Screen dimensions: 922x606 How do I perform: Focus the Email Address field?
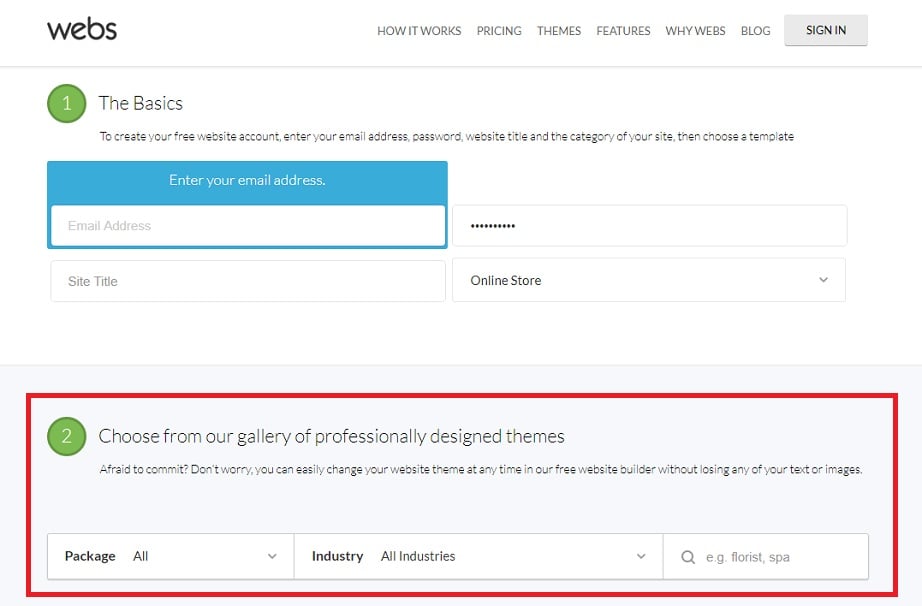click(x=248, y=226)
